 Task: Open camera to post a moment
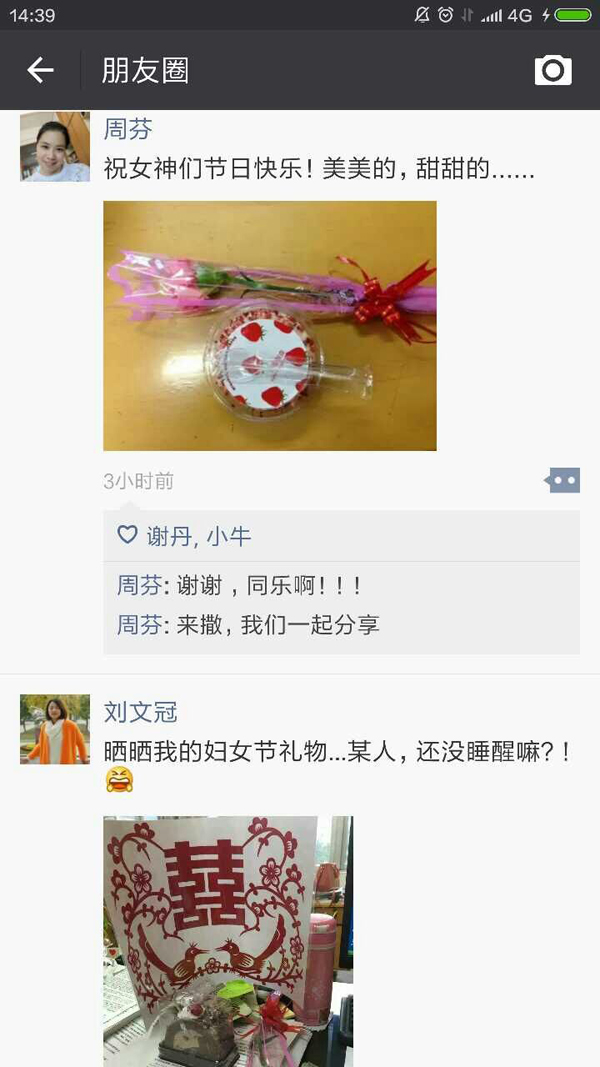(x=553, y=70)
